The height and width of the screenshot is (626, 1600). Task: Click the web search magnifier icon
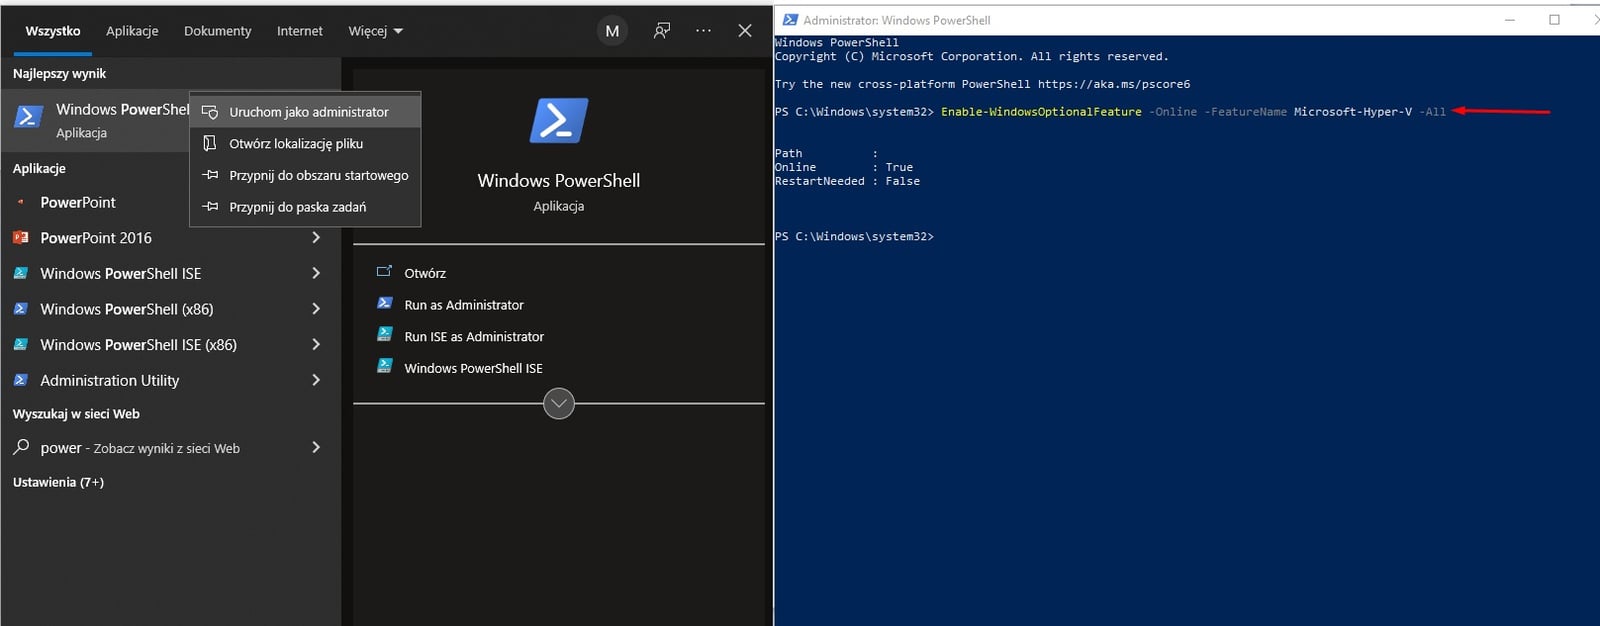coord(21,447)
